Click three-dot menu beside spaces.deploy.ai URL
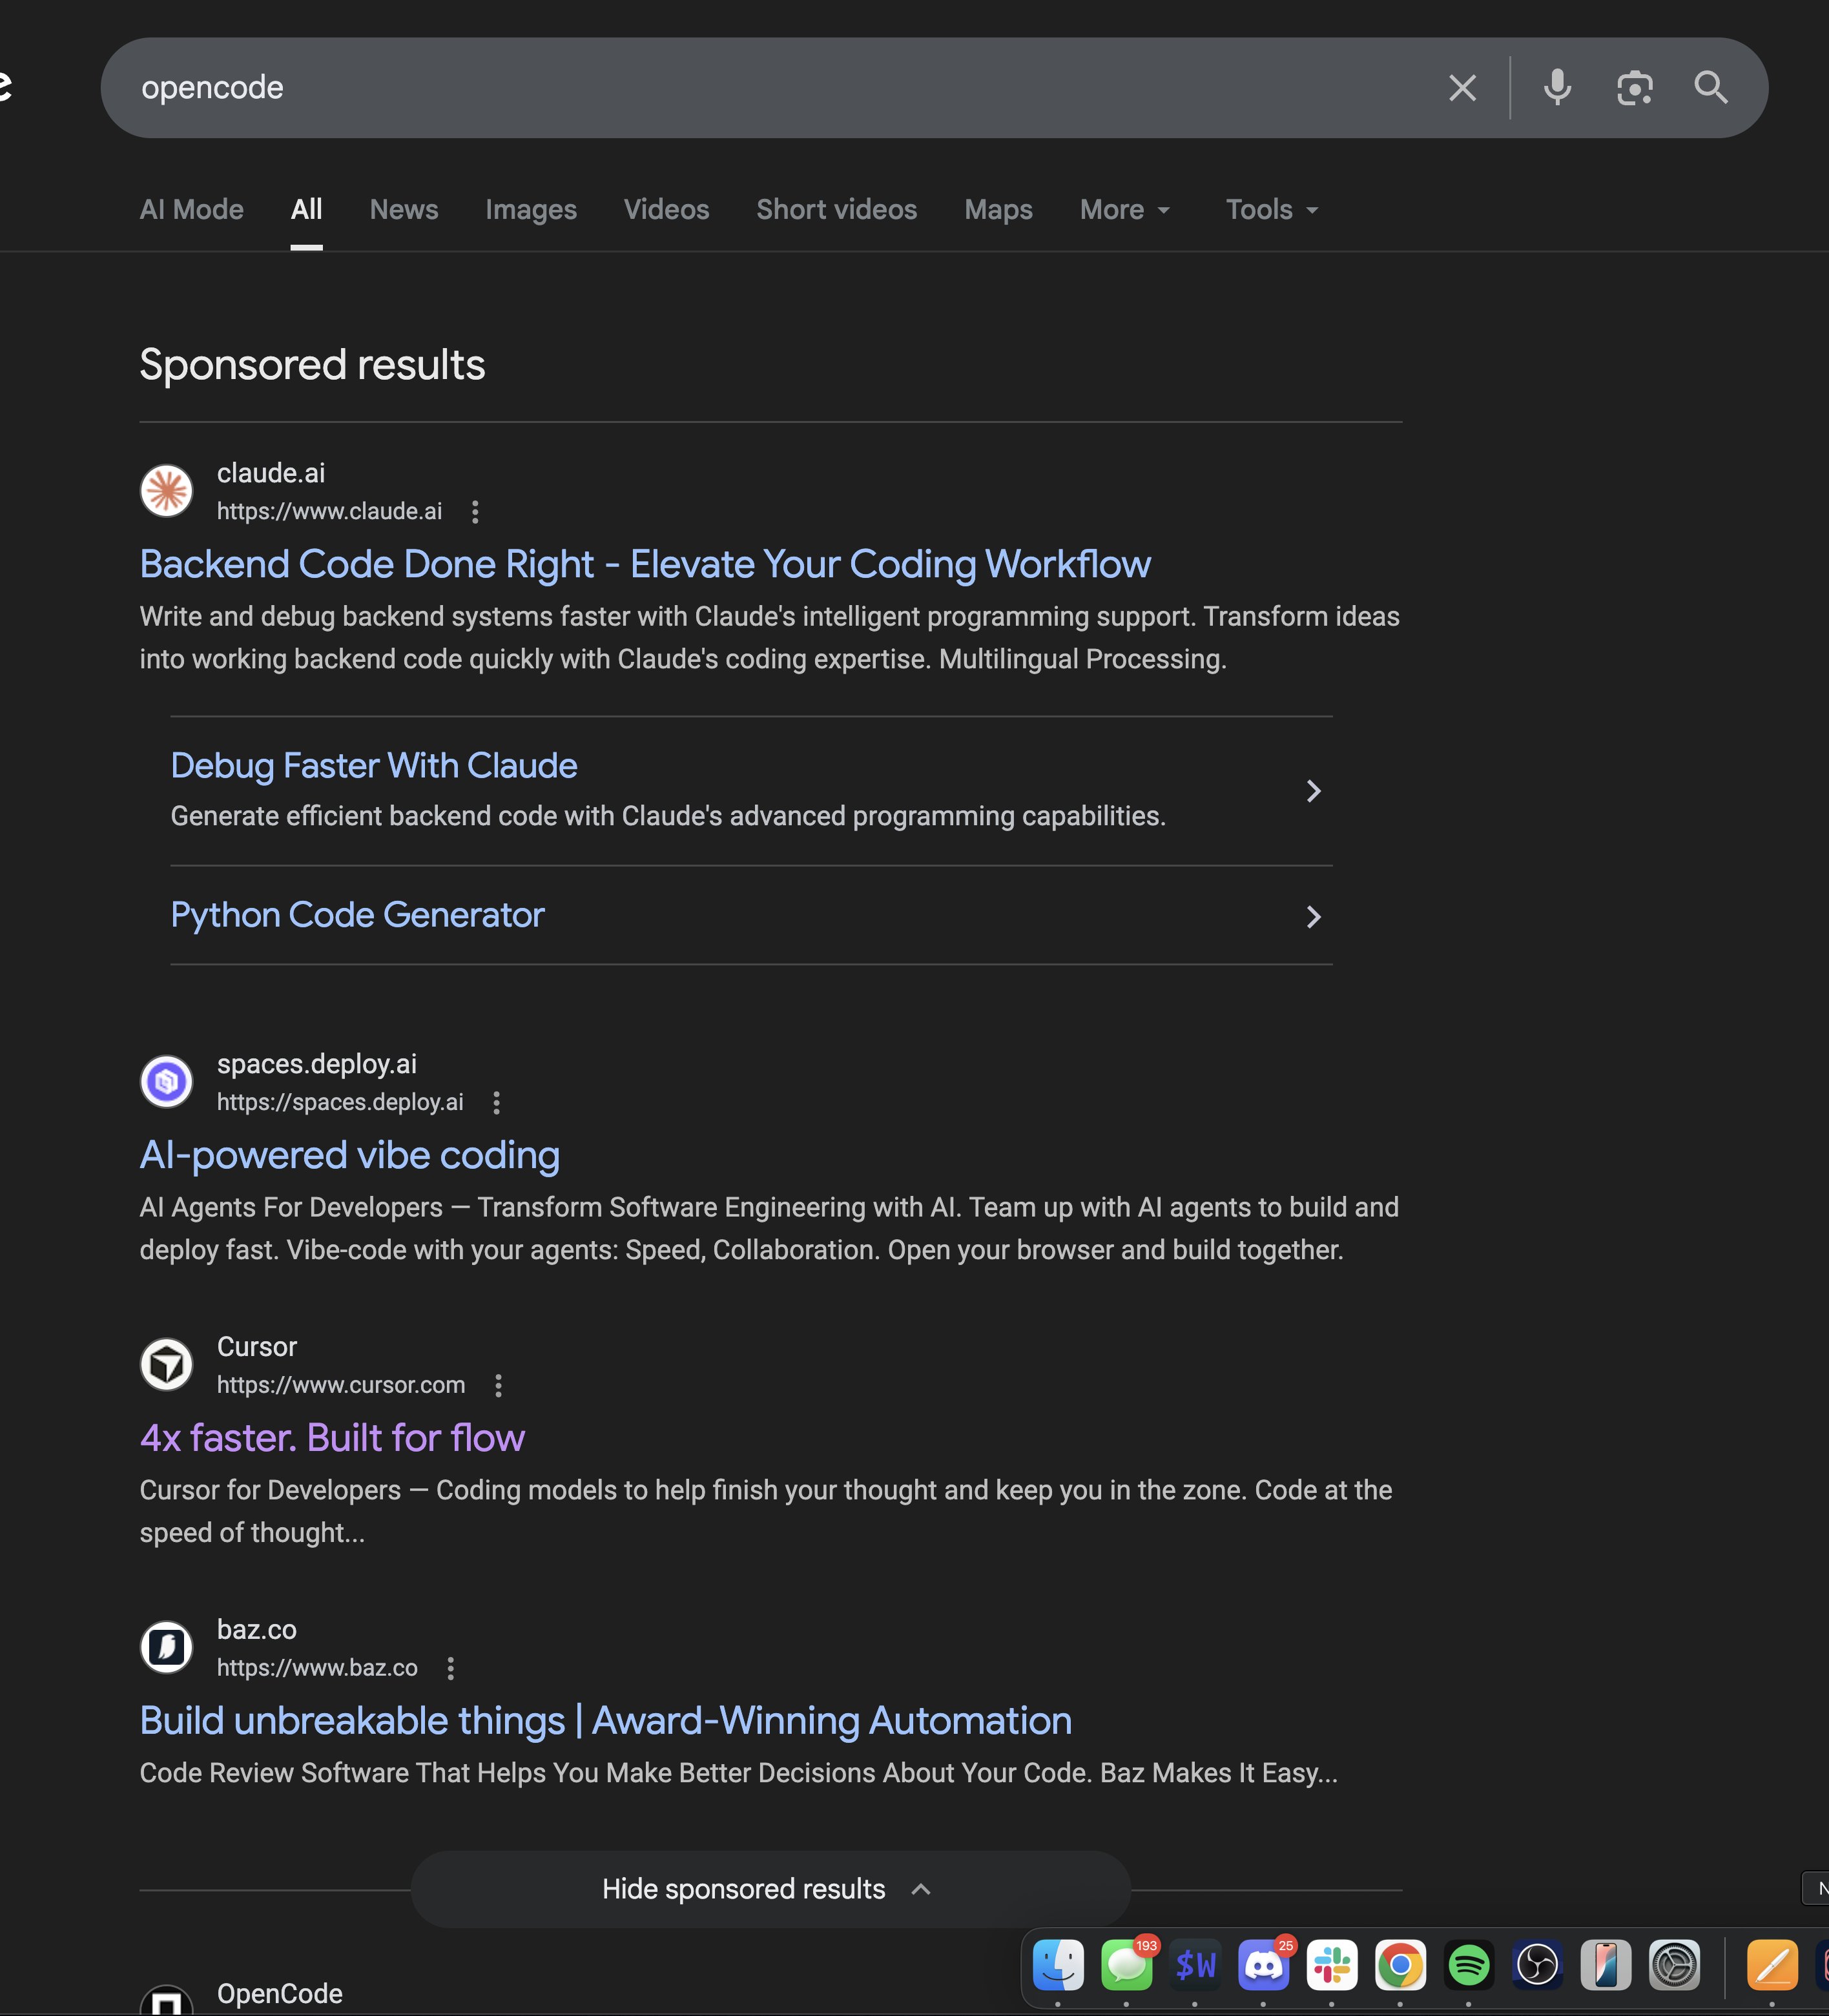 [x=496, y=1102]
